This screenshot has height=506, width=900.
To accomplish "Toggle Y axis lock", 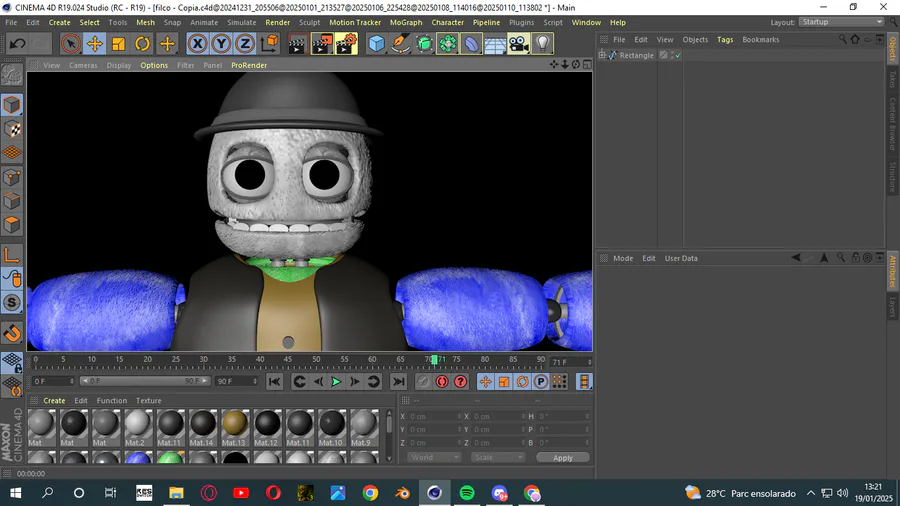I will (x=221, y=44).
